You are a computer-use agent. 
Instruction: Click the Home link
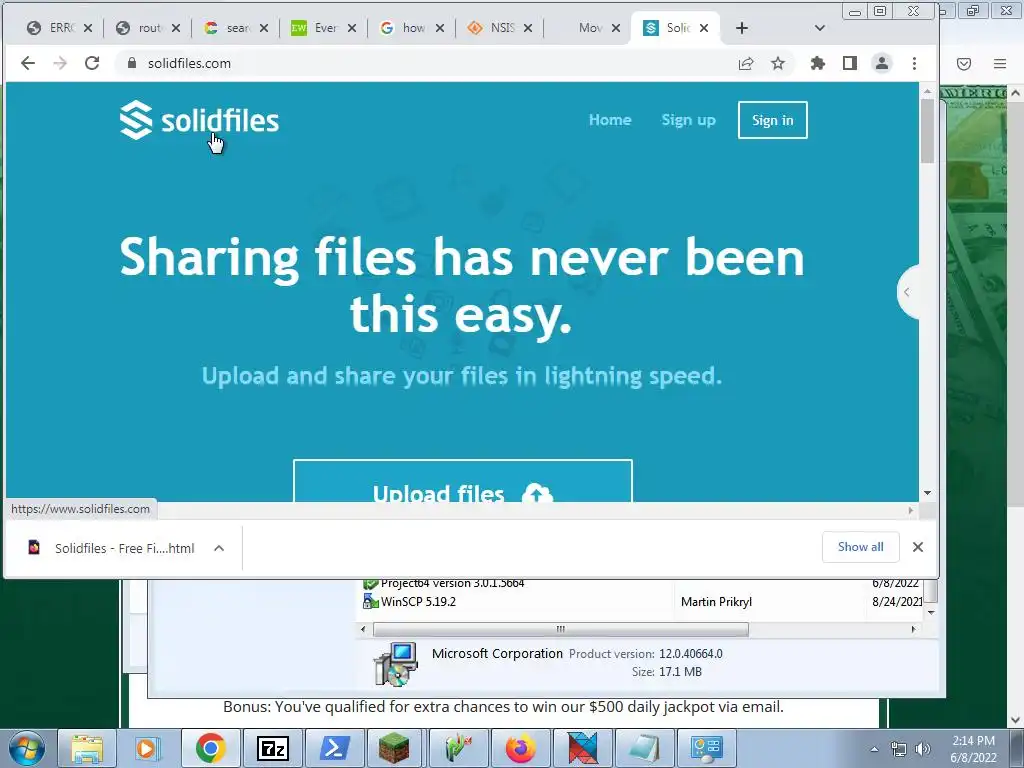pos(610,120)
